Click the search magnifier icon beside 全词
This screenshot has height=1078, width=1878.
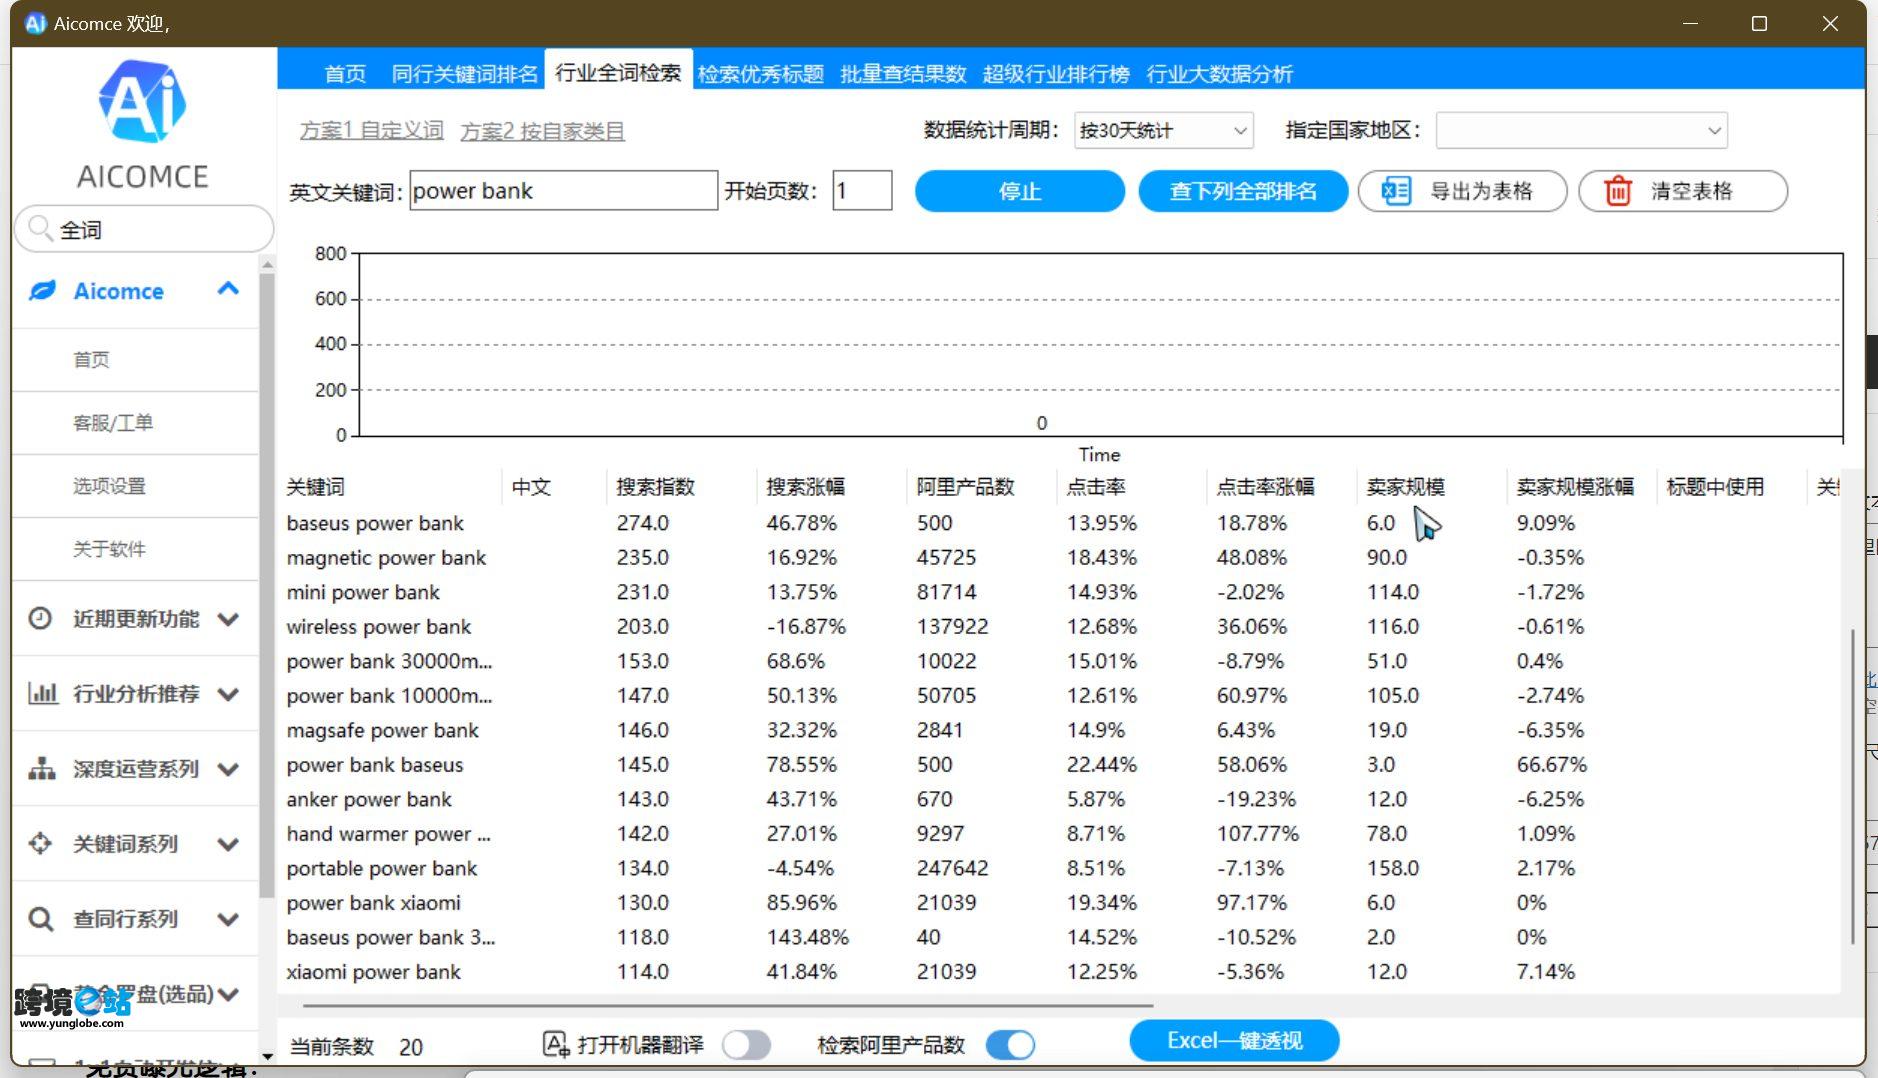point(40,229)
